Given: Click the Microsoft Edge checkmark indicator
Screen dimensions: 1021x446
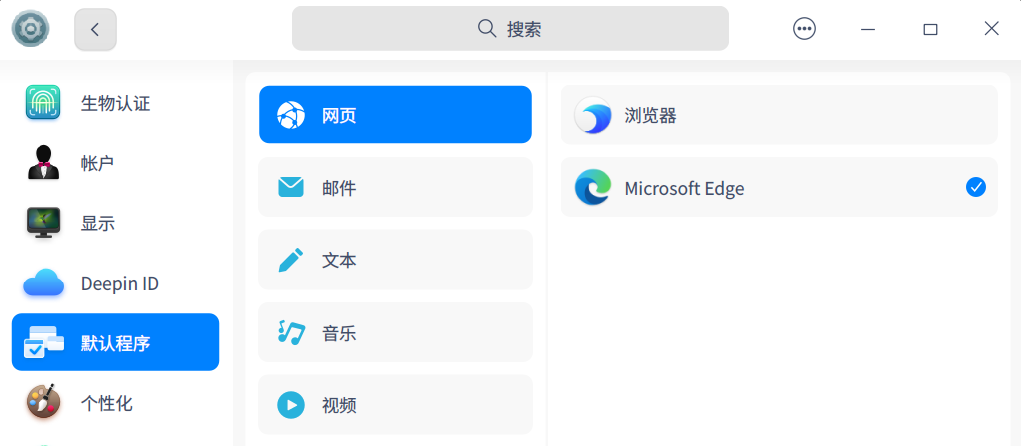Looking at the screenshot, I should click(976, 187).
